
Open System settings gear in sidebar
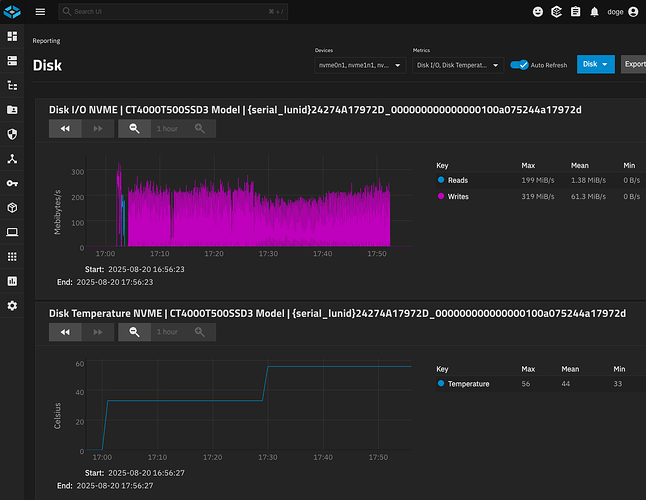tap(12, 306)
